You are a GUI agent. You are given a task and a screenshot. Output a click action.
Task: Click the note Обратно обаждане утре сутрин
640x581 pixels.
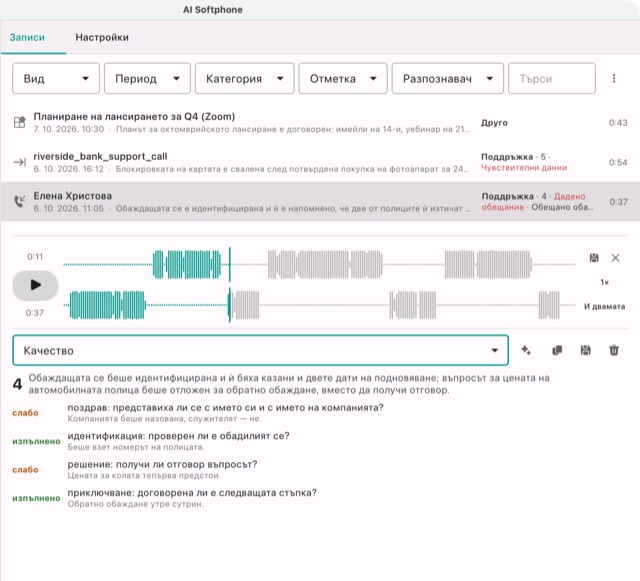[135, 504]
